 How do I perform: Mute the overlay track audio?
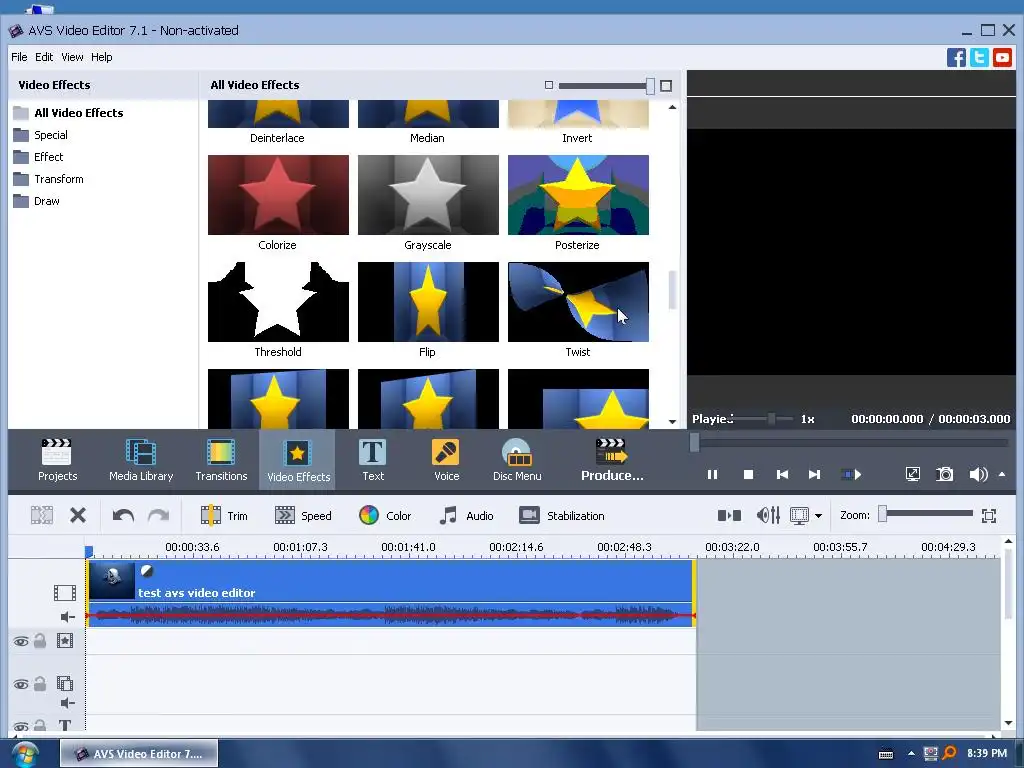67,703
